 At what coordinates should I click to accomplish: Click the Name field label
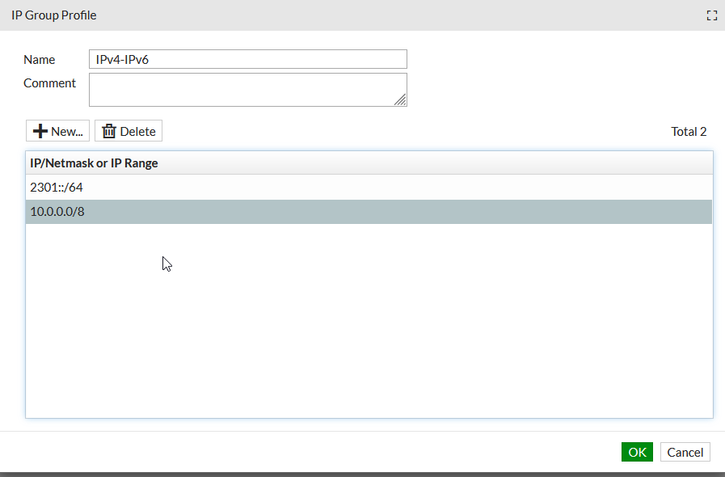[40, 60]
